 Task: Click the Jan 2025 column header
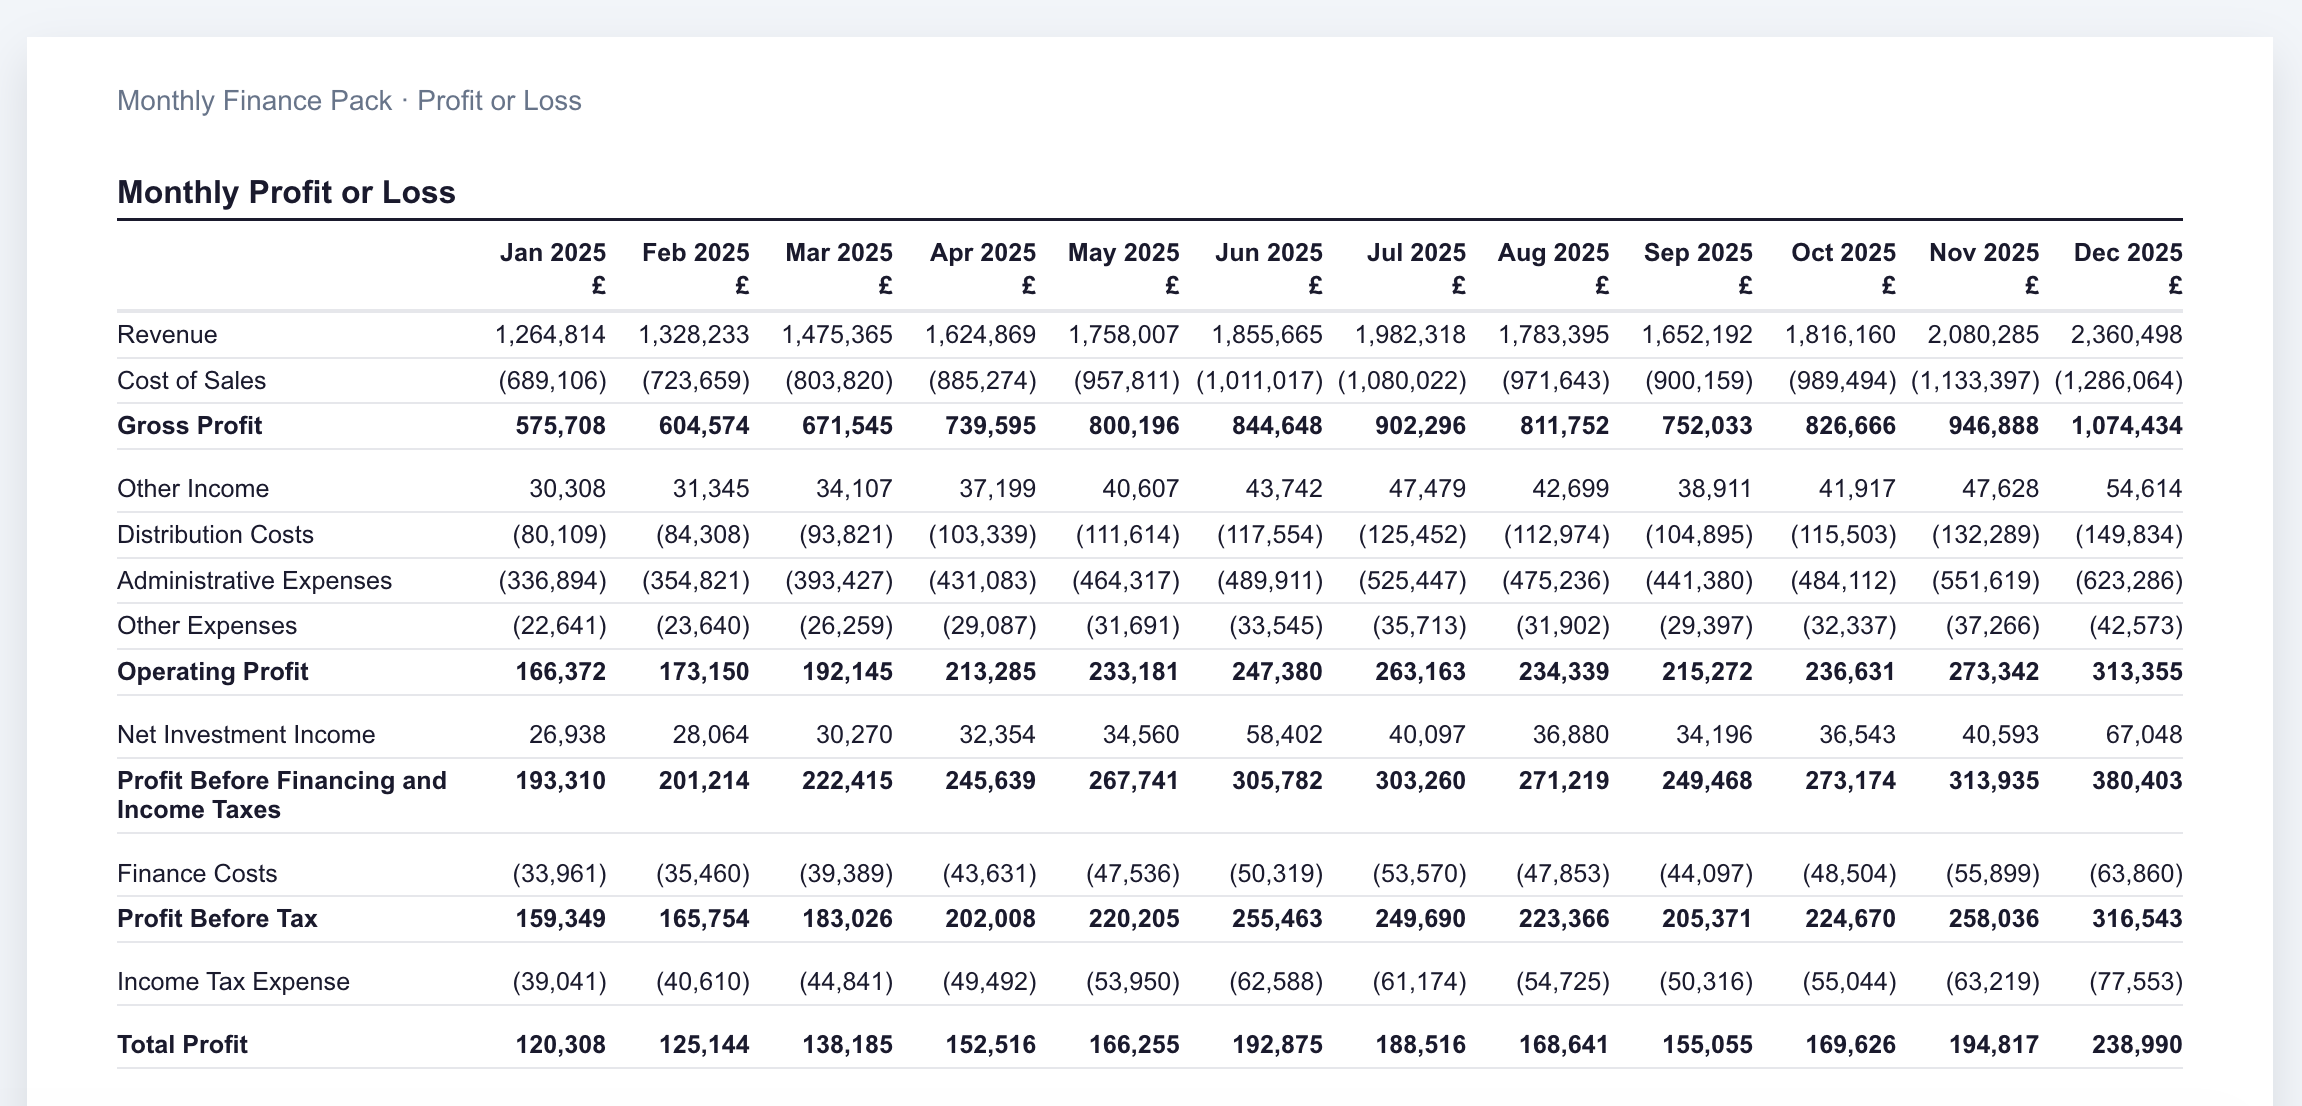pyautogui.click(x=553, y=252)
